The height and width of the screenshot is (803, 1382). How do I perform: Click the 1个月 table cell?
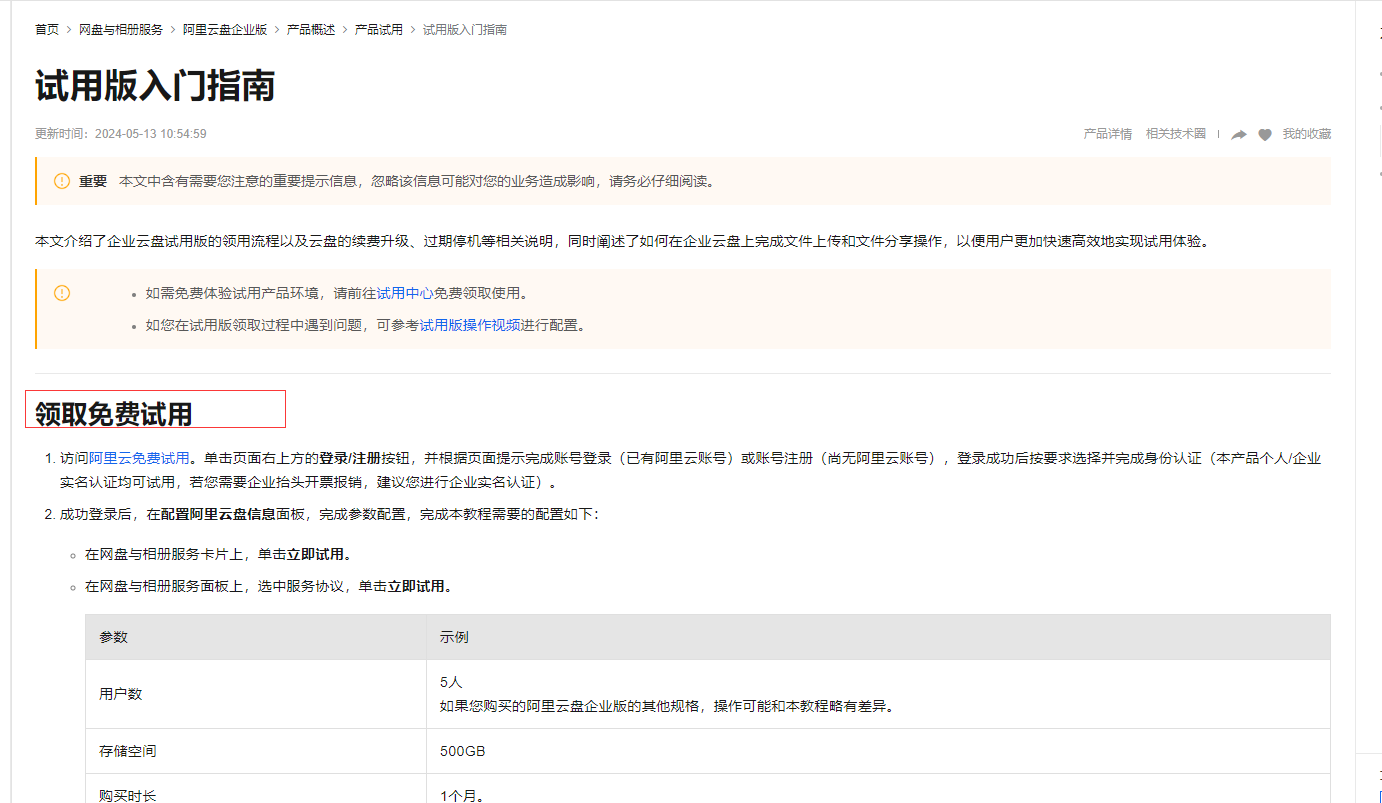coord(878,789)
